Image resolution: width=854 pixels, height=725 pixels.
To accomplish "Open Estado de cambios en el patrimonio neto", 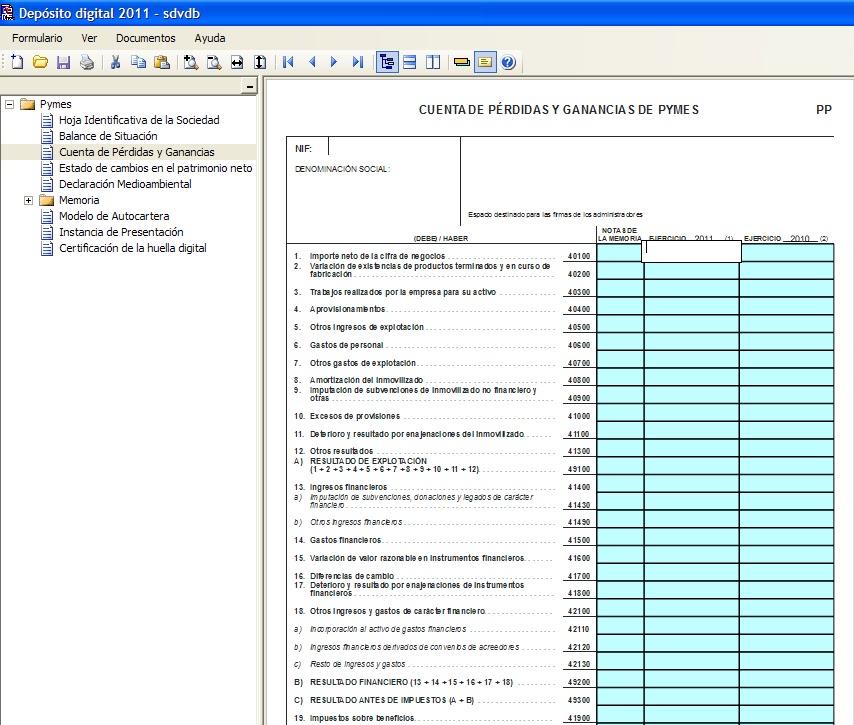I will 155,168.
